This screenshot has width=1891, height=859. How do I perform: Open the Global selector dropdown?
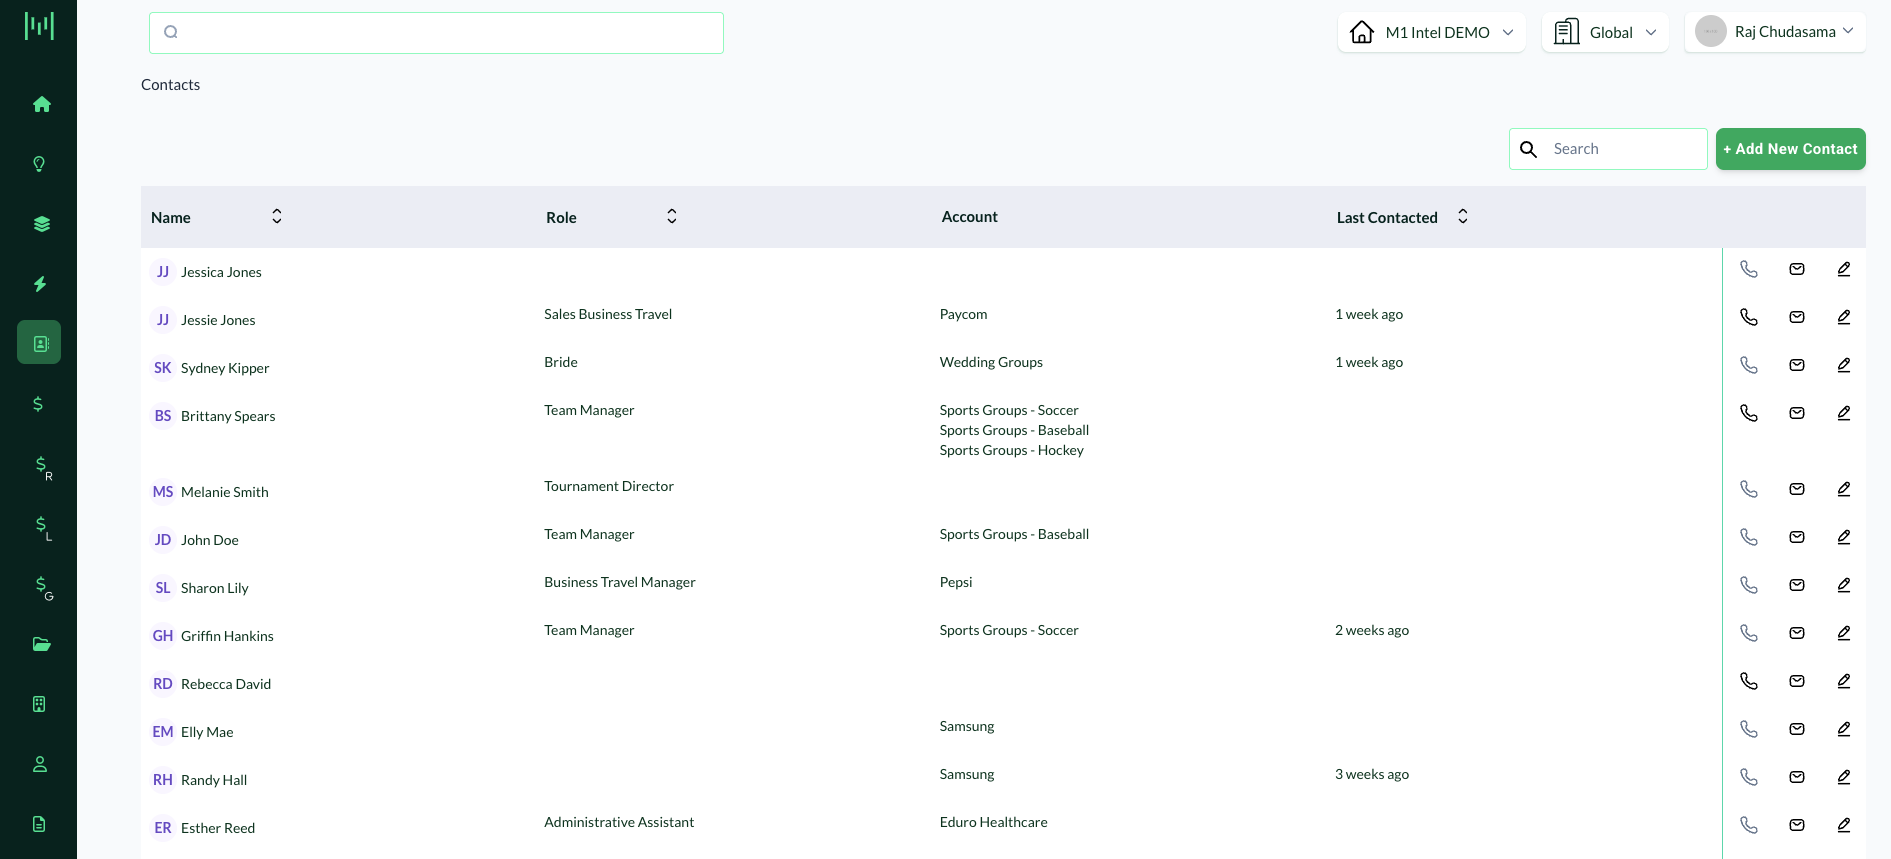1604,32
